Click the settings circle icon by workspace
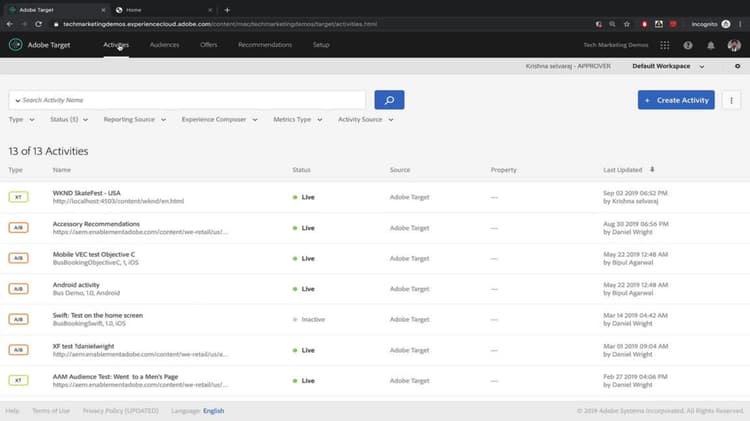 [x=737, y=66]
